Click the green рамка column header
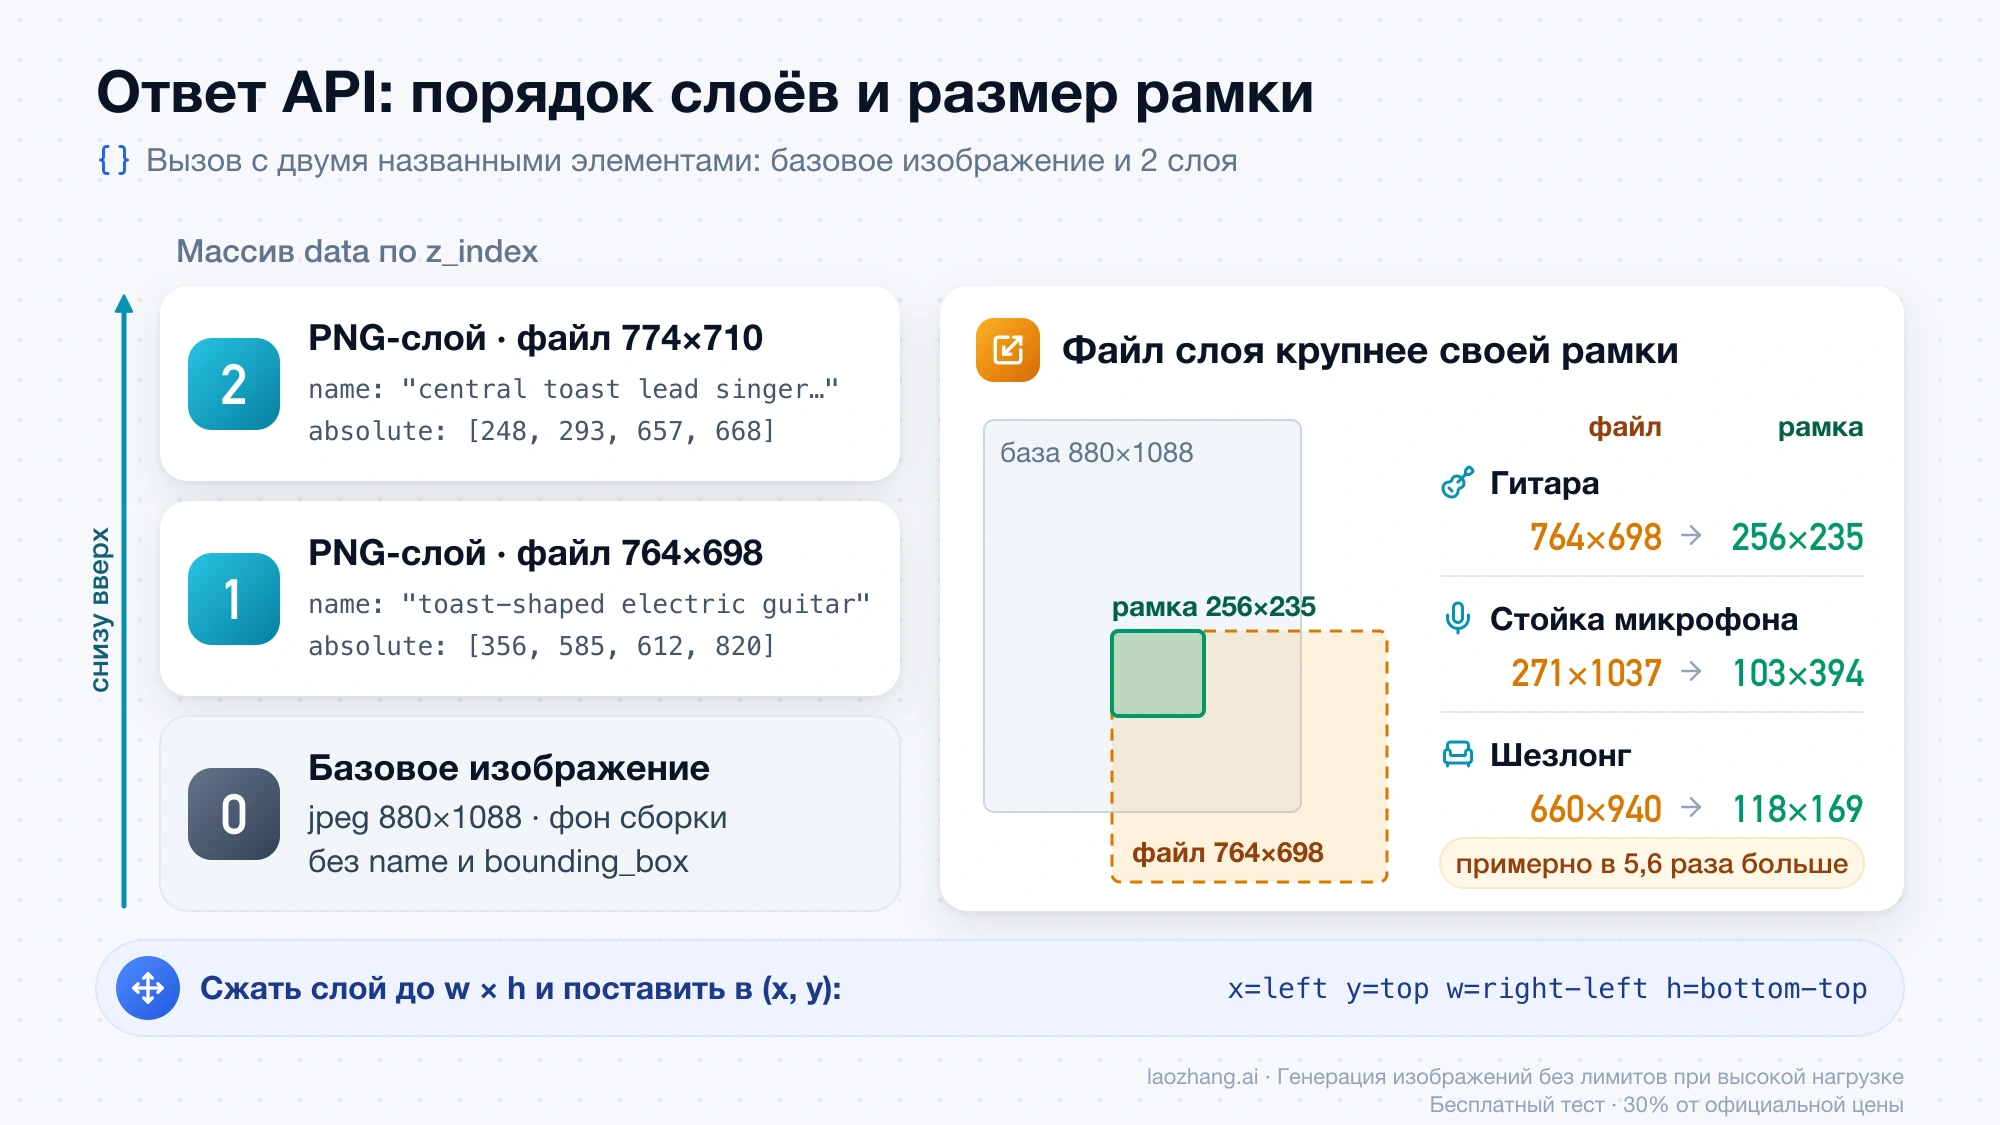 1820,427
